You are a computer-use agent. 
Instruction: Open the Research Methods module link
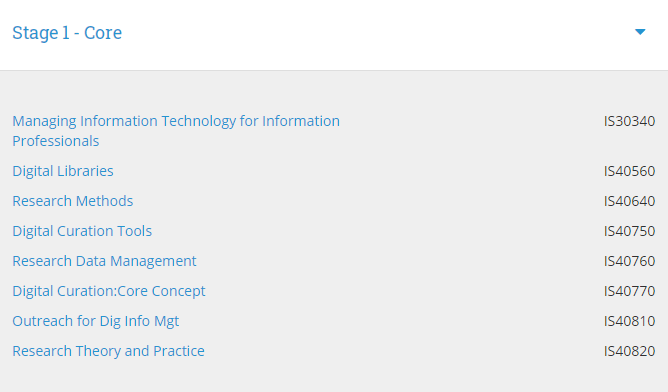coord(72,201)
